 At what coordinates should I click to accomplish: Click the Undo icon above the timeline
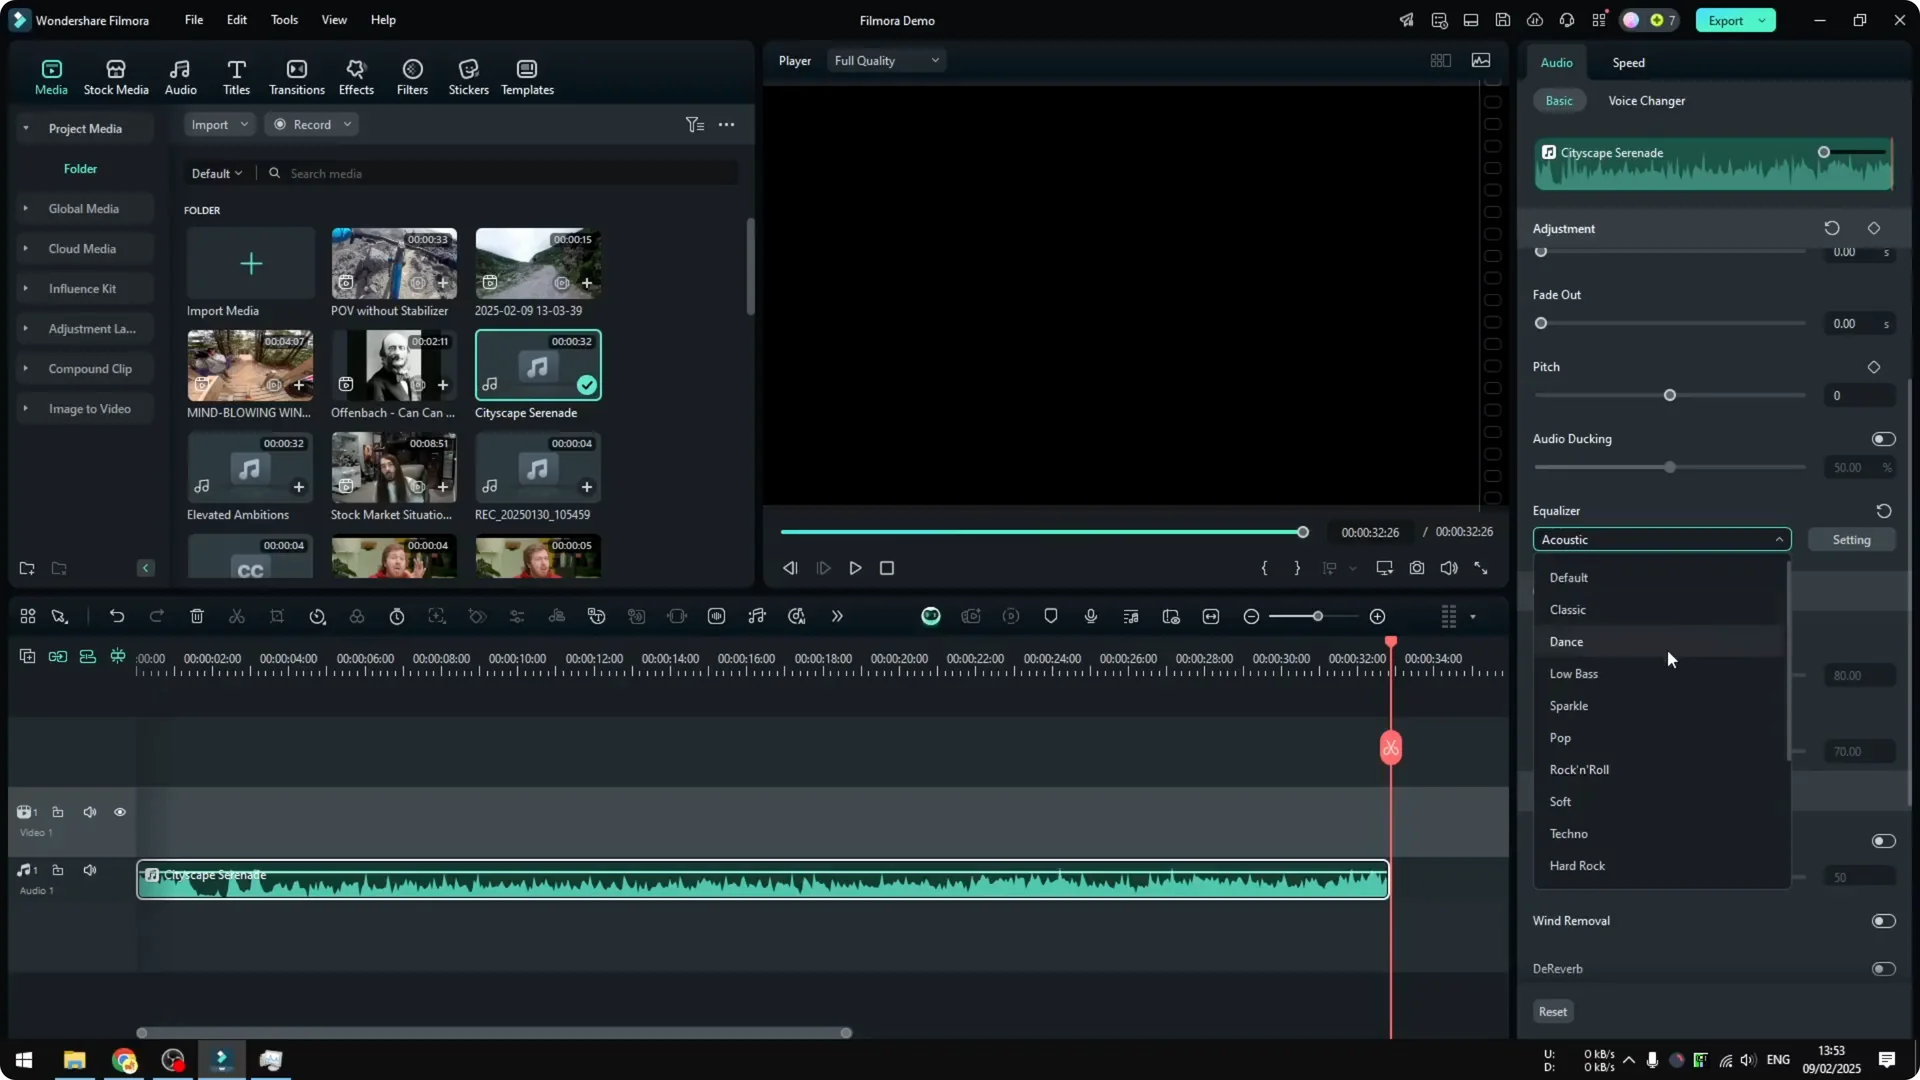click(117, 616)
